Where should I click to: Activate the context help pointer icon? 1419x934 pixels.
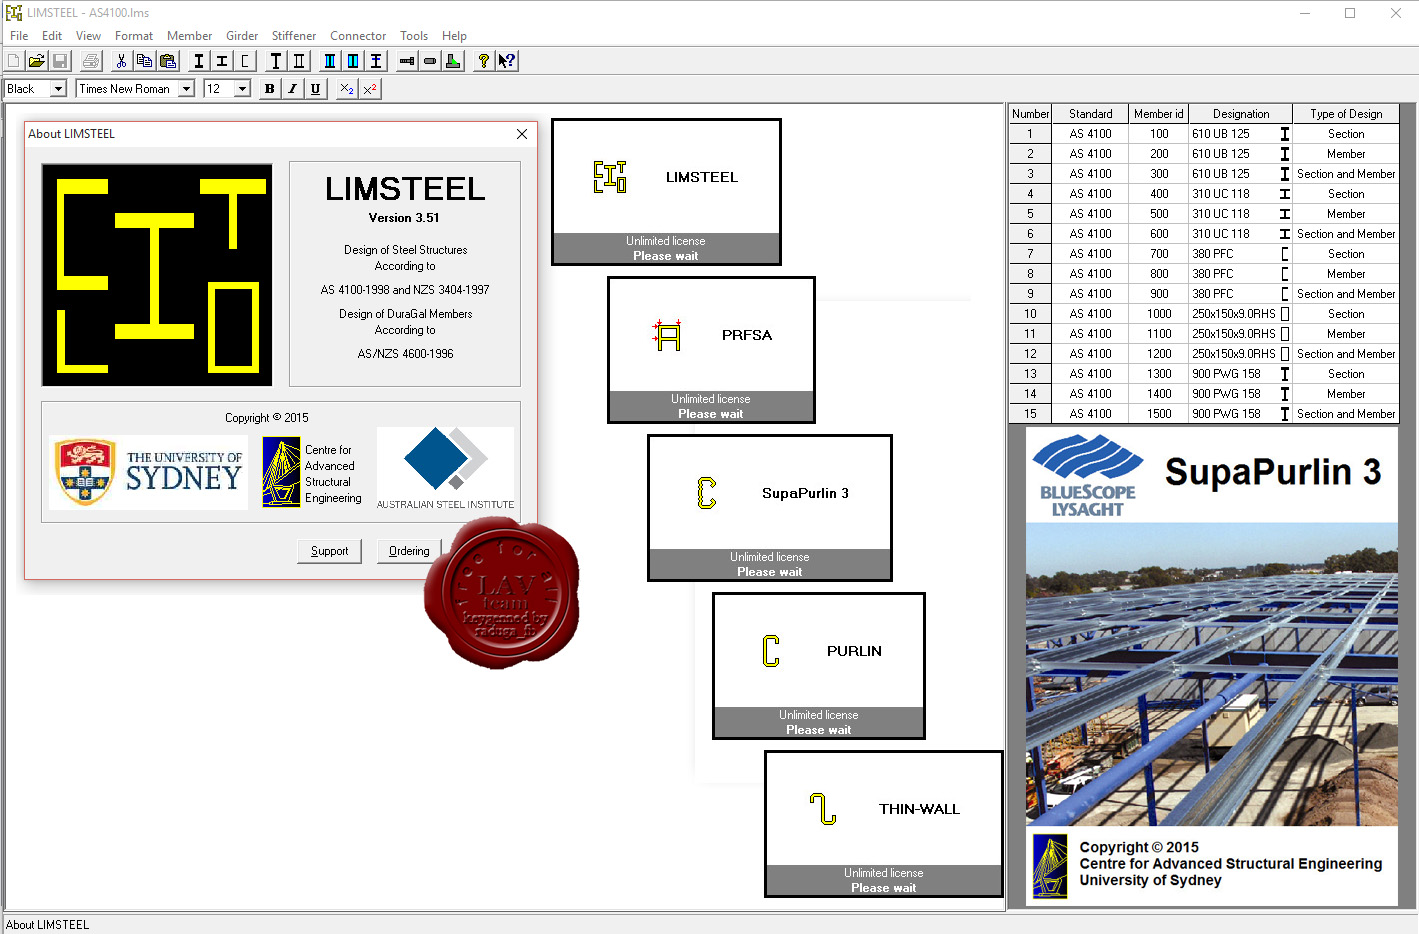(507, 61)
